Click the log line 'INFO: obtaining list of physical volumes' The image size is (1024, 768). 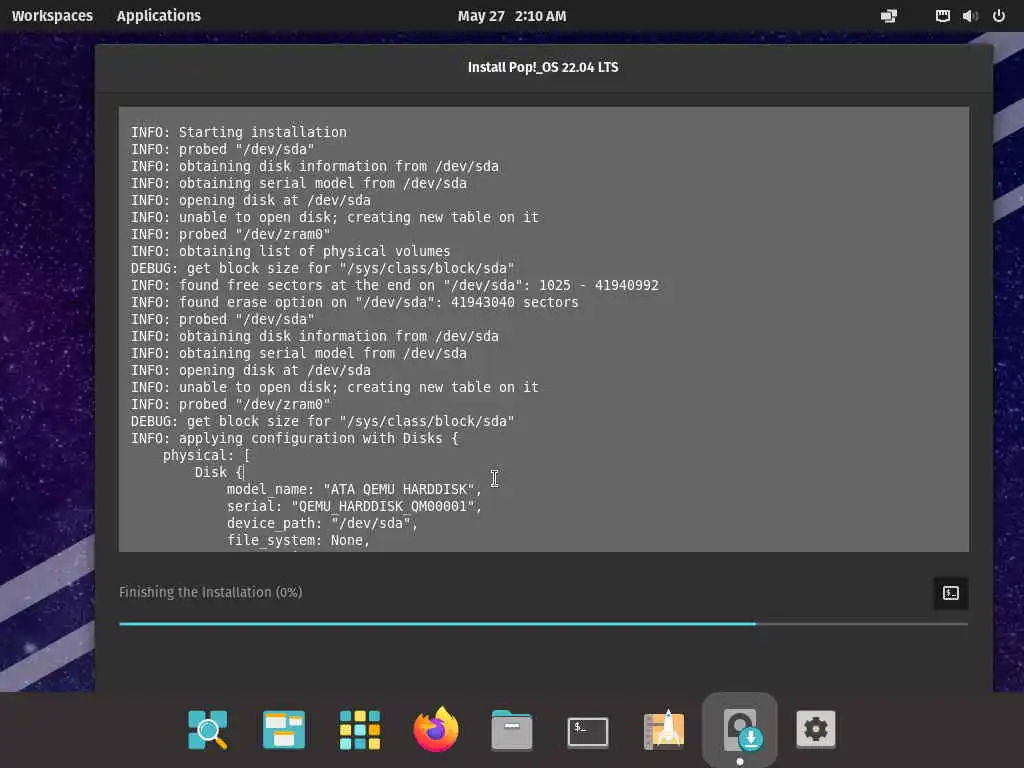coord(291,251)
